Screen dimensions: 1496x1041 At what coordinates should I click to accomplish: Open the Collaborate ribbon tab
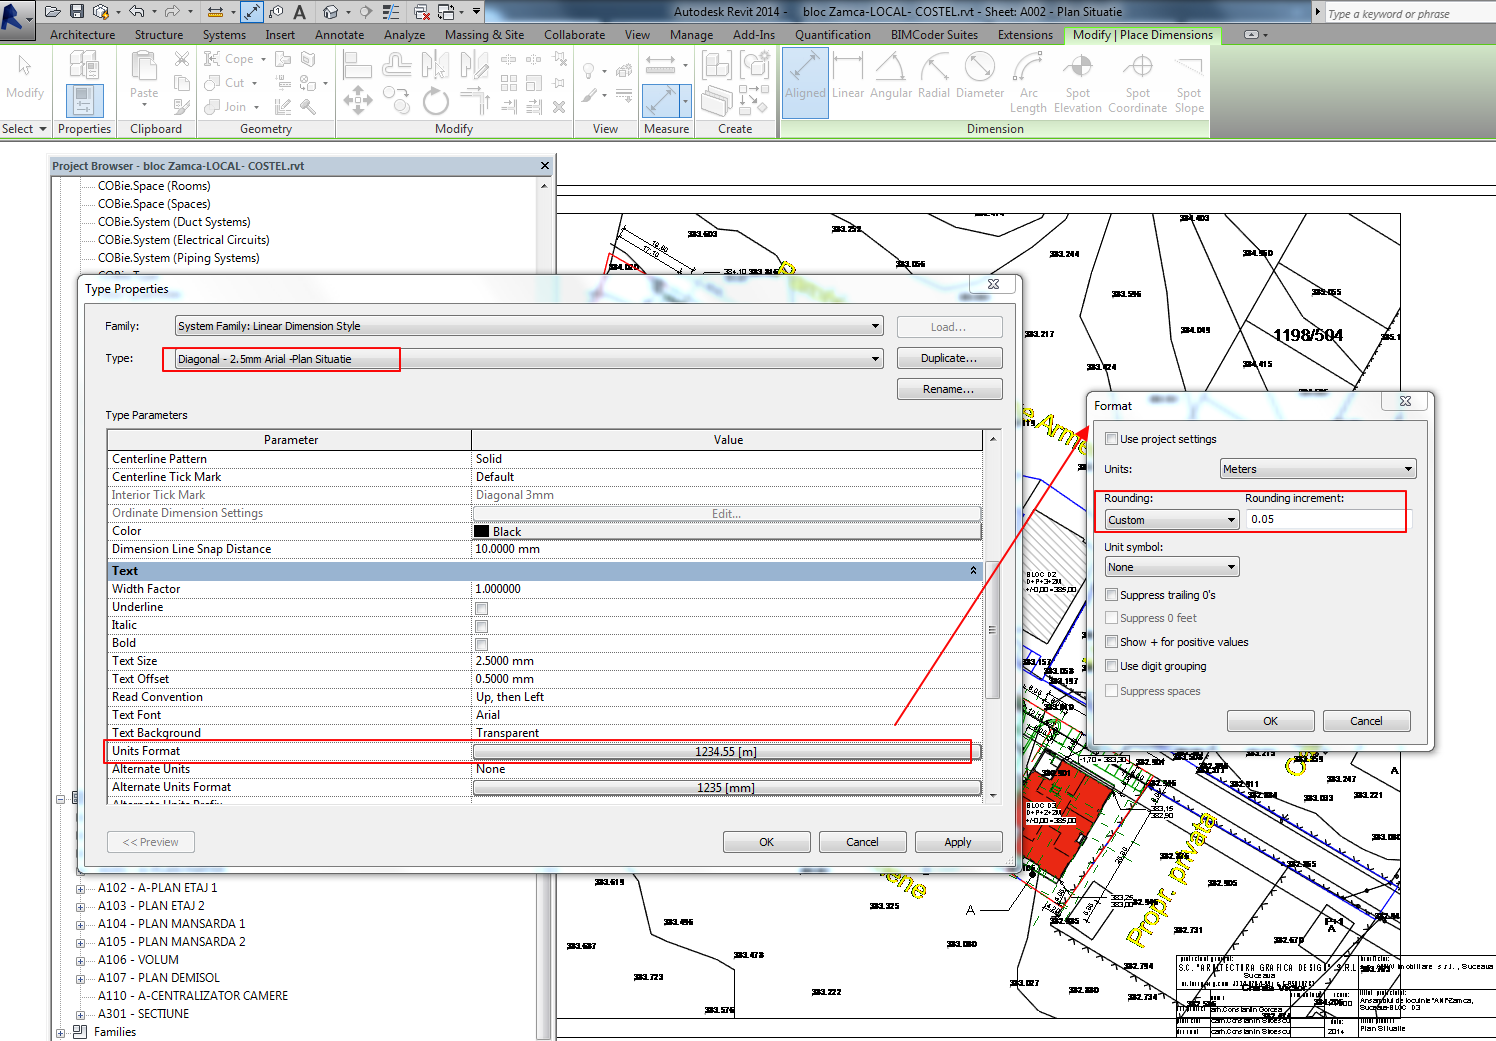click(574, 35)
